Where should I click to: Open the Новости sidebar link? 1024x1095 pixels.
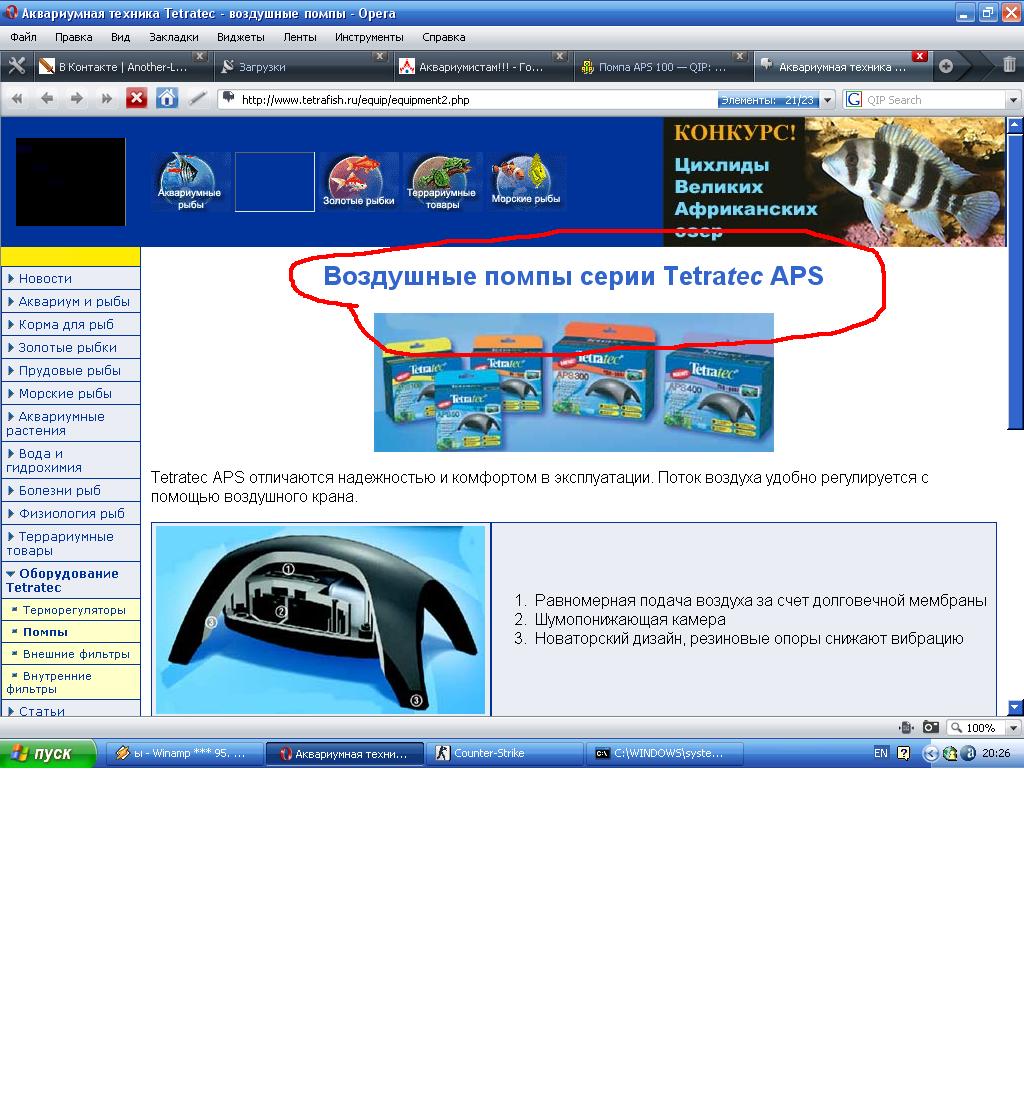click(45, 278)
